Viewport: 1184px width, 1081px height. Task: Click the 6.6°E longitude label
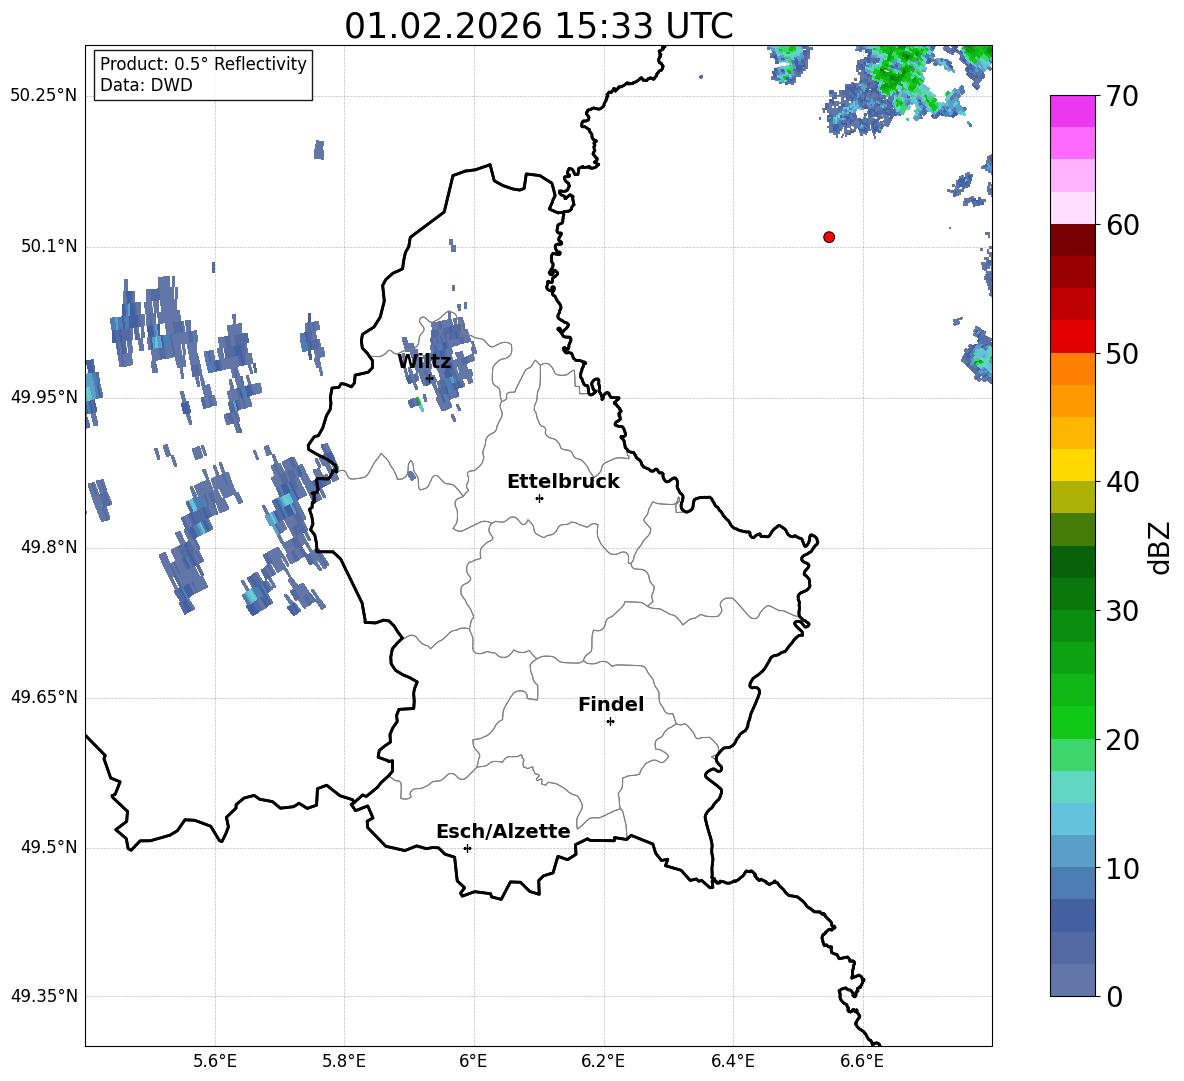coord(862,1061)
